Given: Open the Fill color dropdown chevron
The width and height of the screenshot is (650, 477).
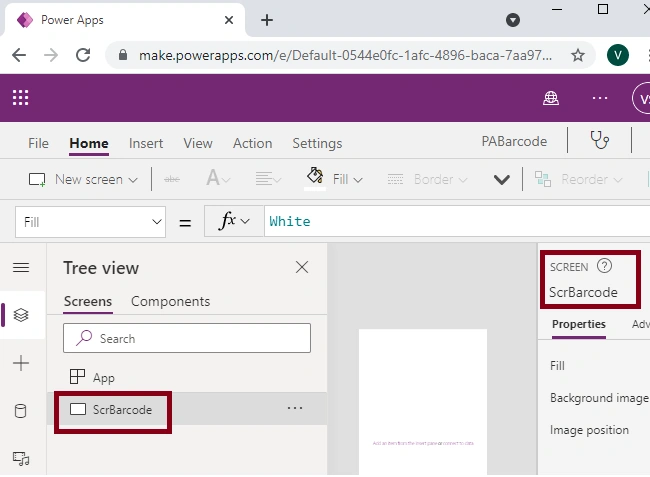Looking at the screenshot, I should coord(358,180).
